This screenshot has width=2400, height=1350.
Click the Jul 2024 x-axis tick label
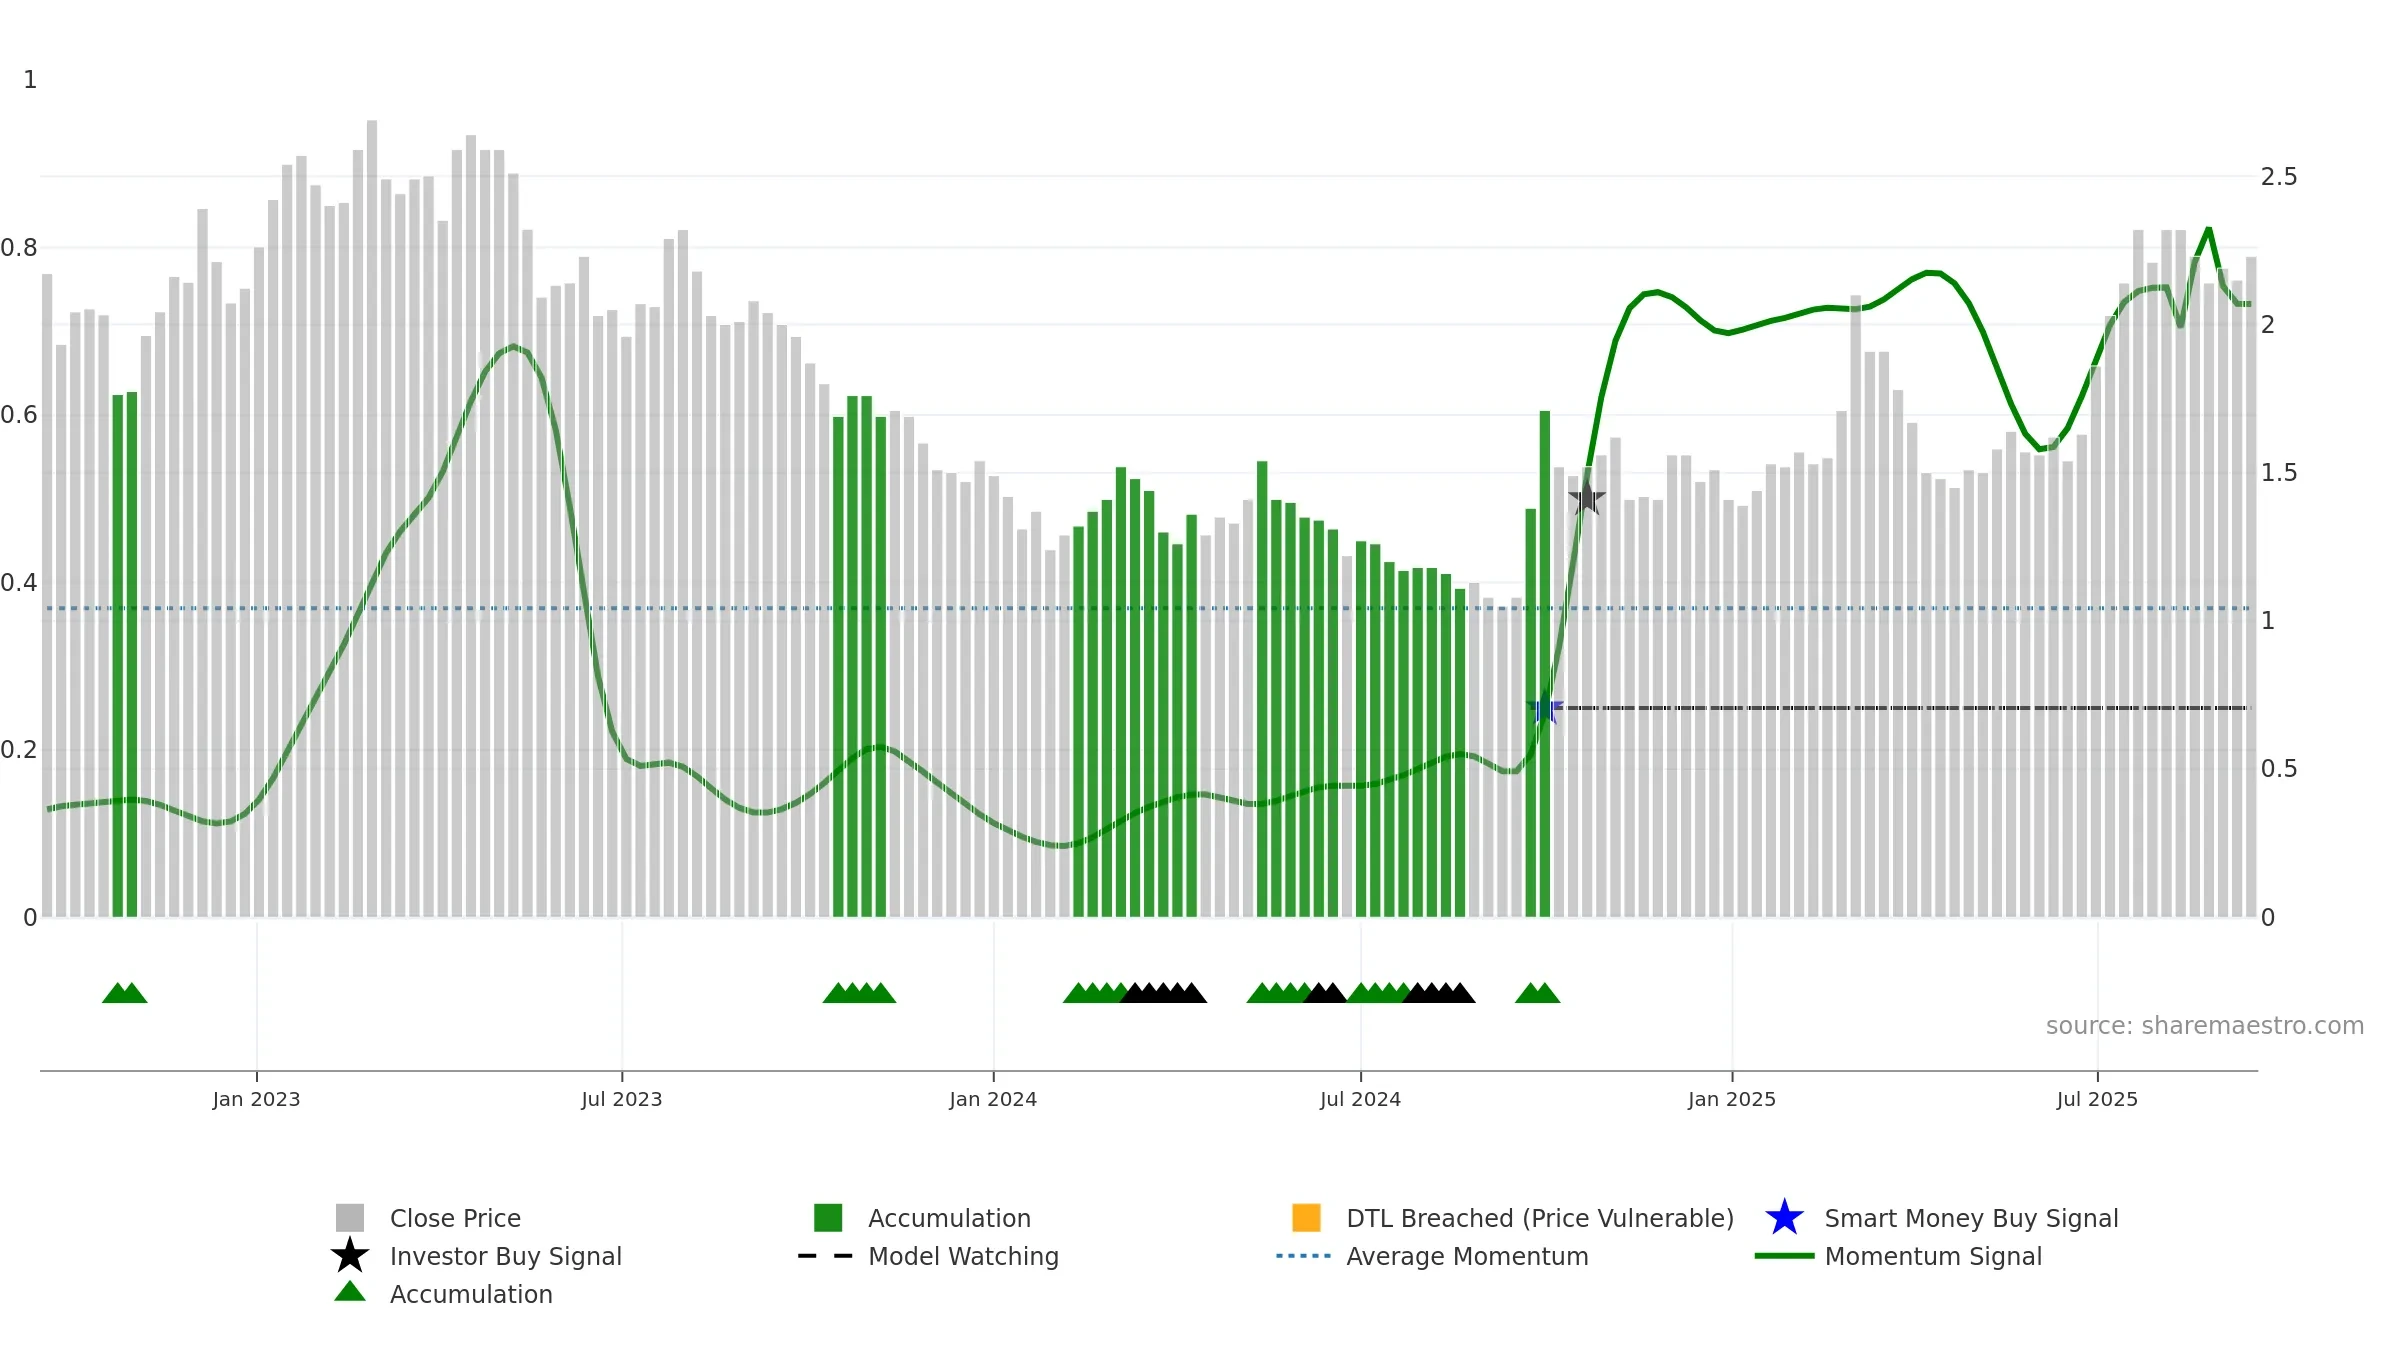tap(1360, 1099)
